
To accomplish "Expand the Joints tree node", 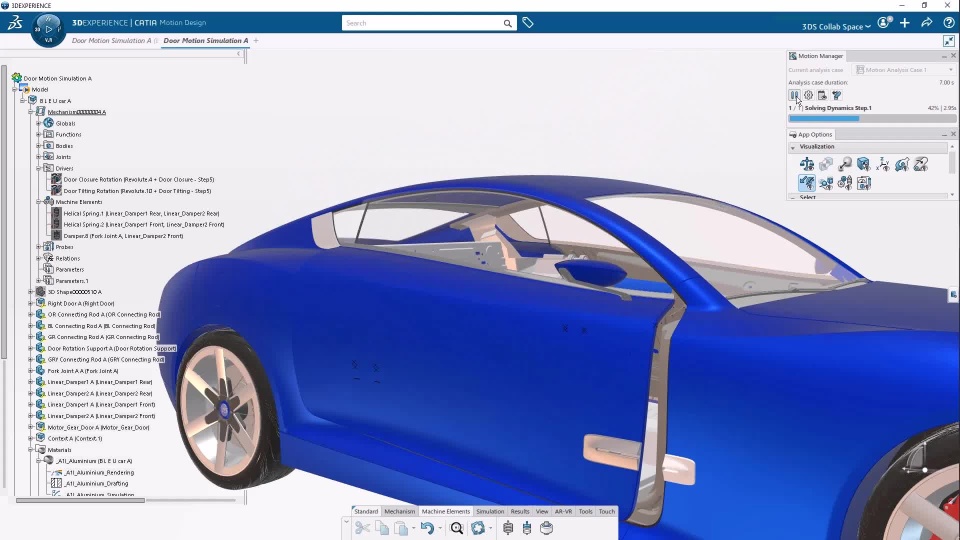I will tap(39, 157).
